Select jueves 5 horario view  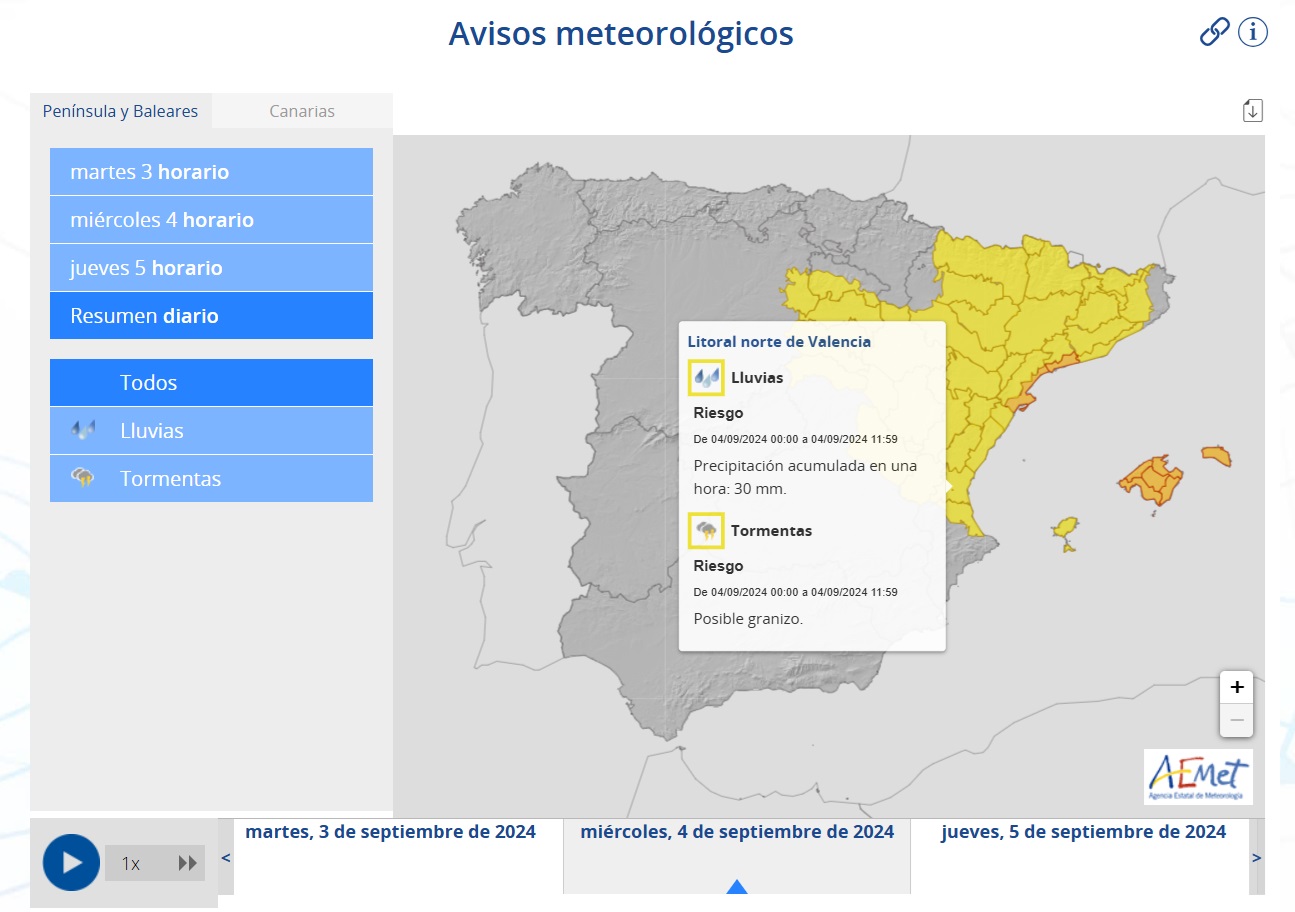211,268
